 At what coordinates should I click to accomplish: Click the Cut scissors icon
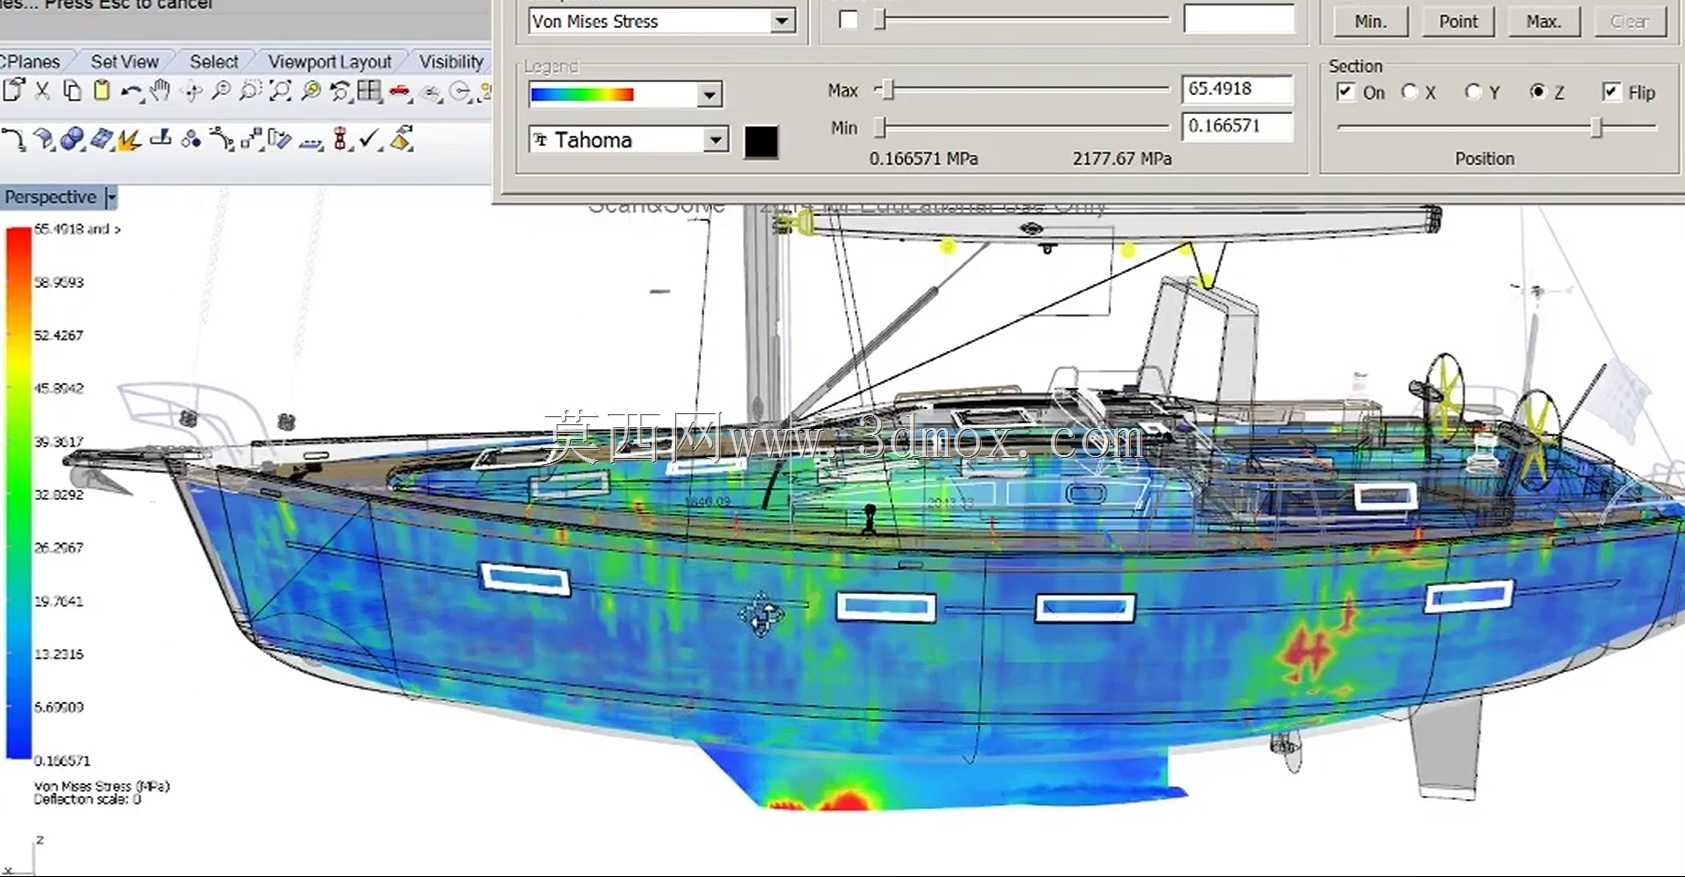pos(43,91)
